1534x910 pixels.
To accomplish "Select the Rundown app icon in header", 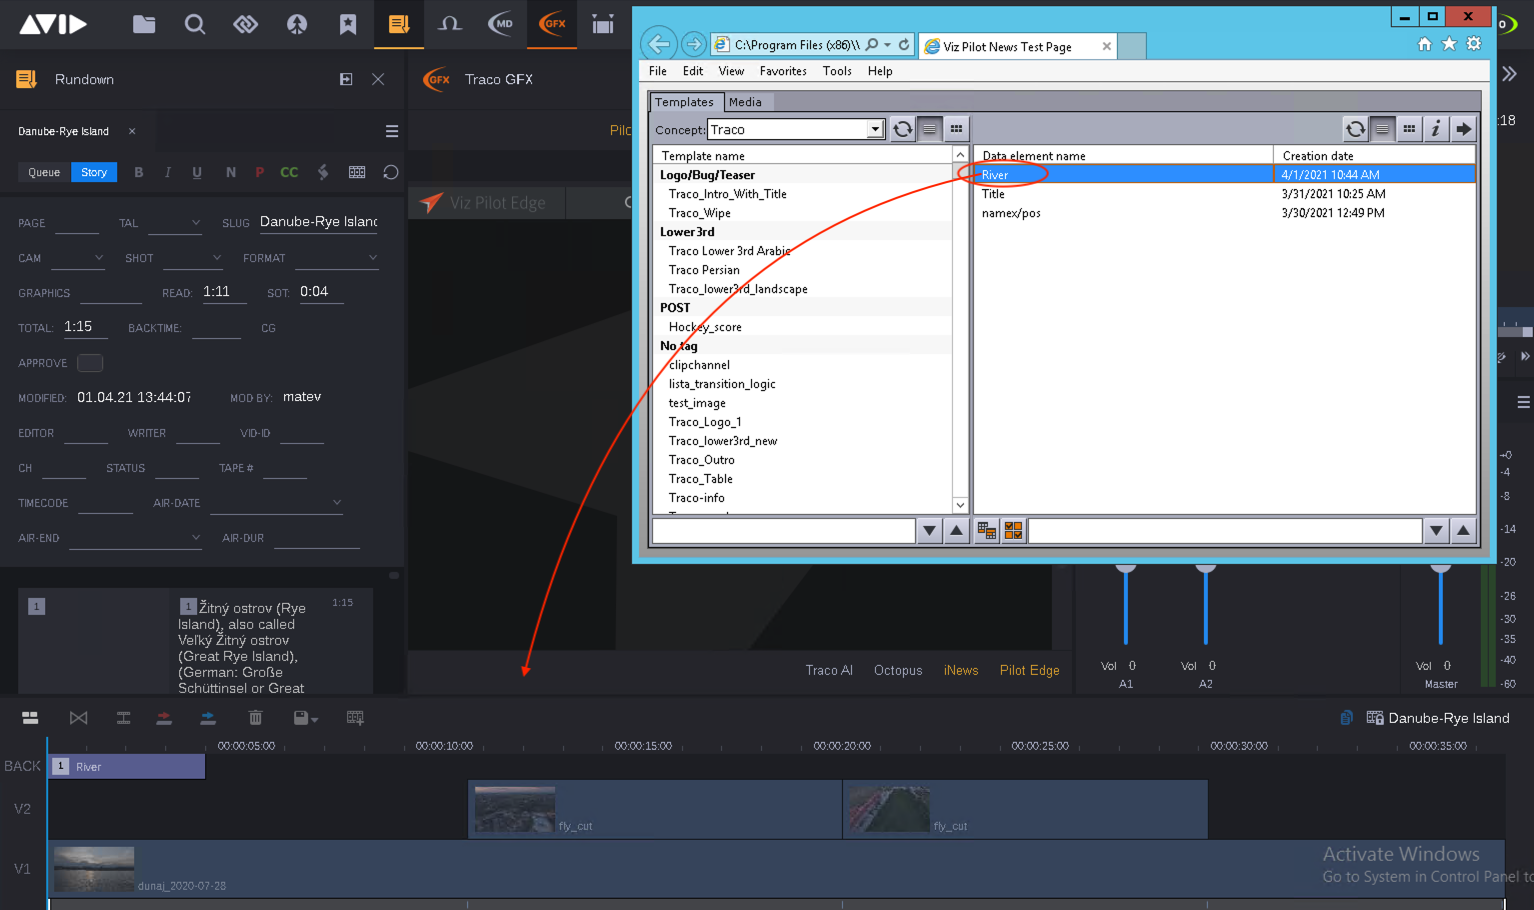I will (x=399, y=24).
